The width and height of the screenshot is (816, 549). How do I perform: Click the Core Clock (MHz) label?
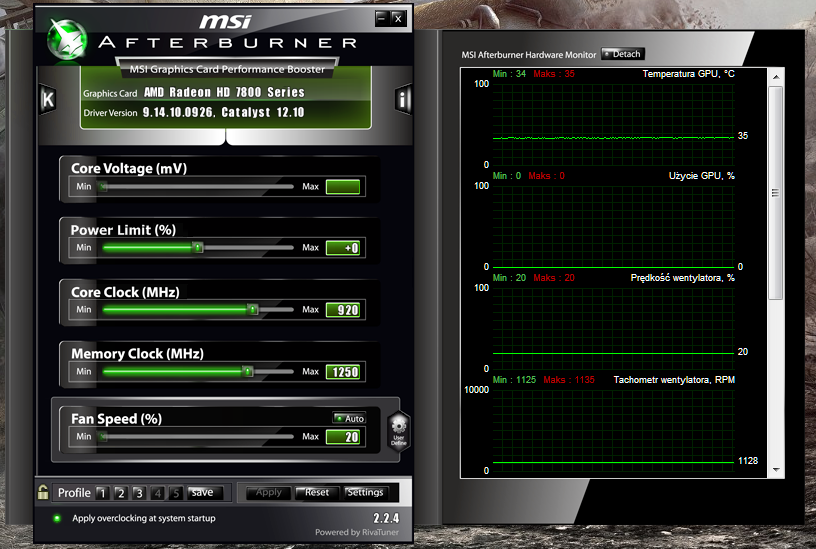(x=125, y=292)
